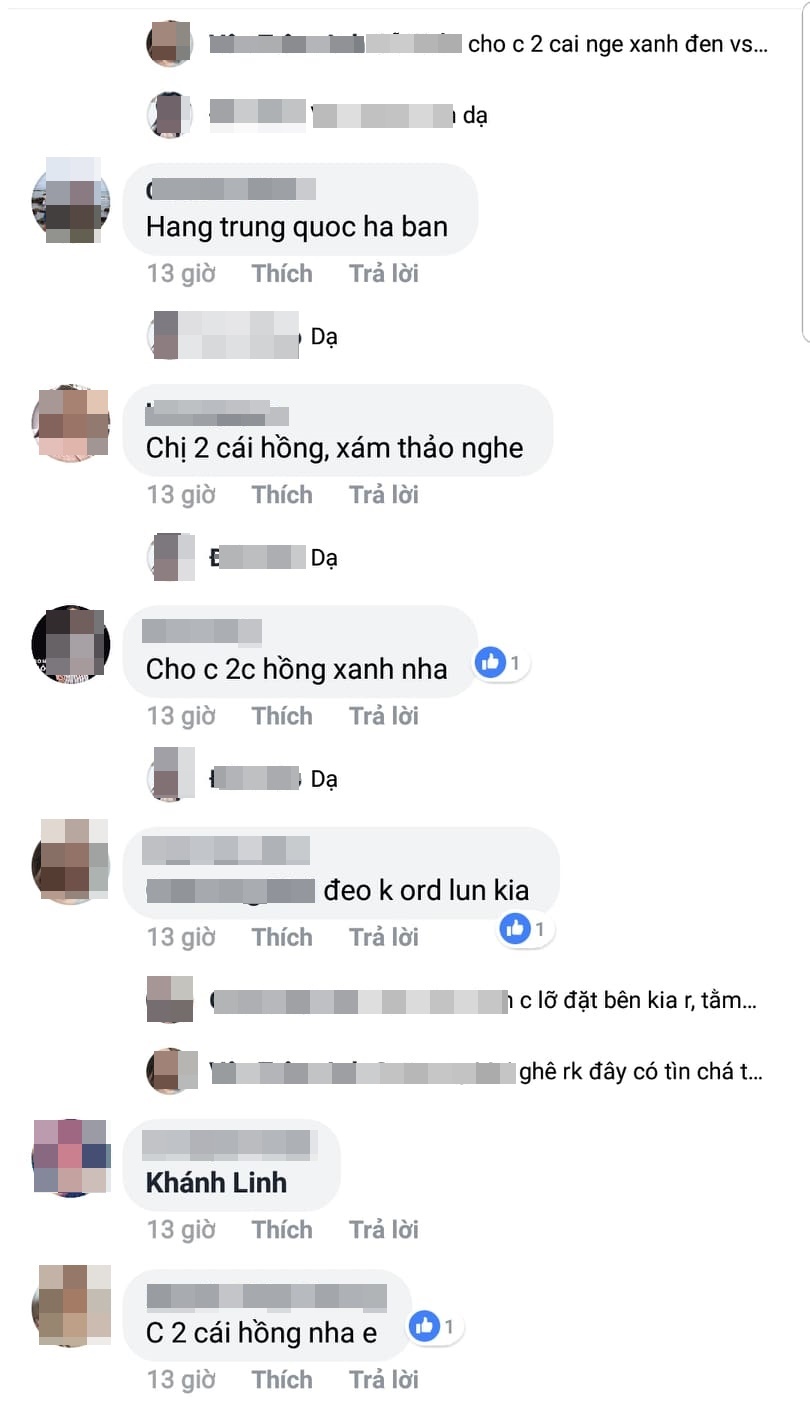Like the "Hang trung quoc ha ban" comment
The width and height of the screenshot is (810, 1412).
(x=282, y=274)
